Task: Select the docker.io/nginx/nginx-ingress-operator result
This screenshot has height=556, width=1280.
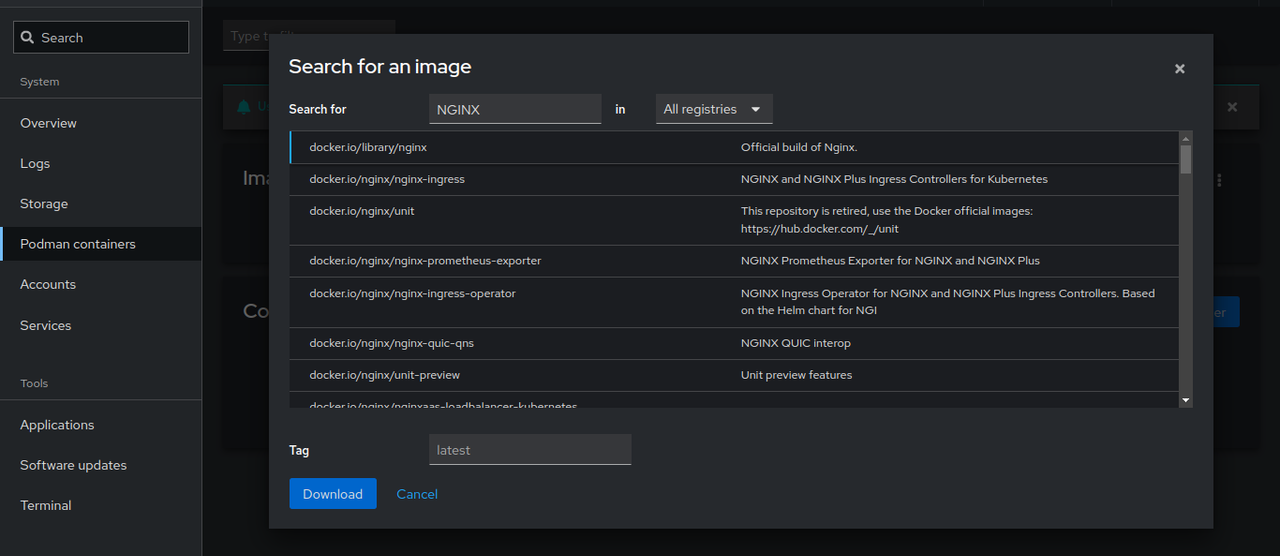Action: click(734, 302)
